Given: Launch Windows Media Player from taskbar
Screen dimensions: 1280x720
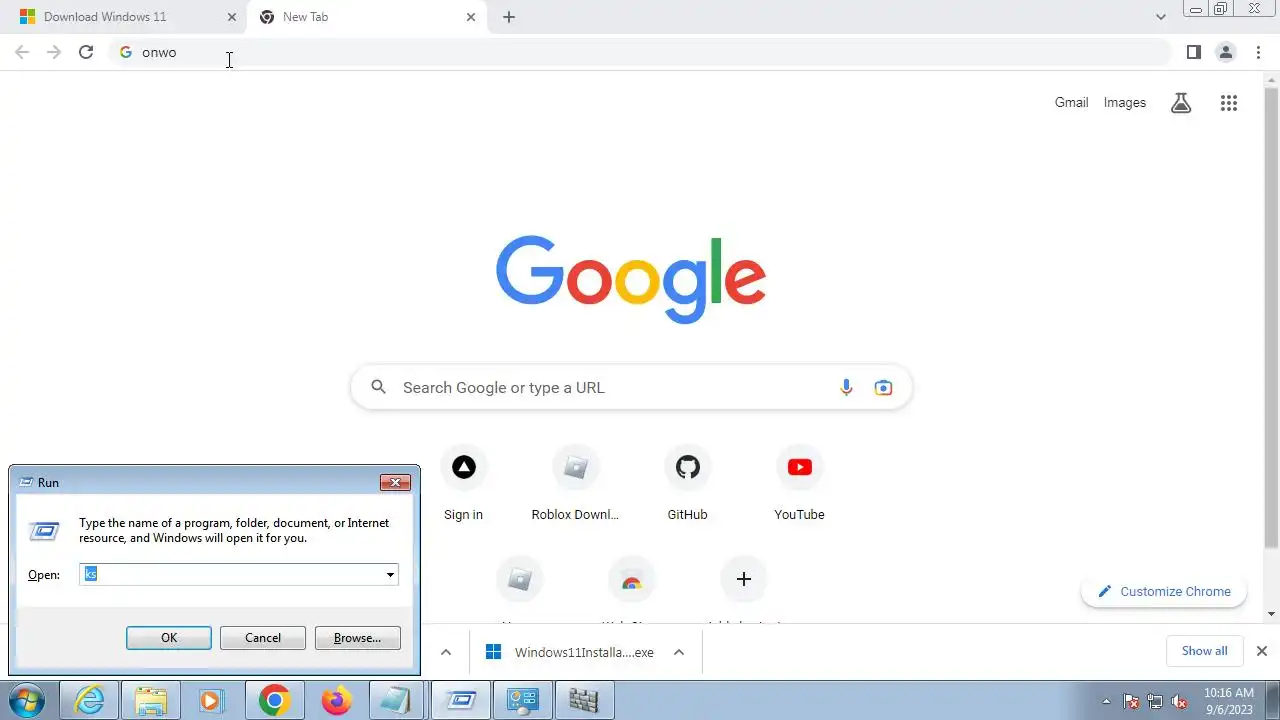Looking at the screenshot, I should pyautogui.click(x=211, y=700).
